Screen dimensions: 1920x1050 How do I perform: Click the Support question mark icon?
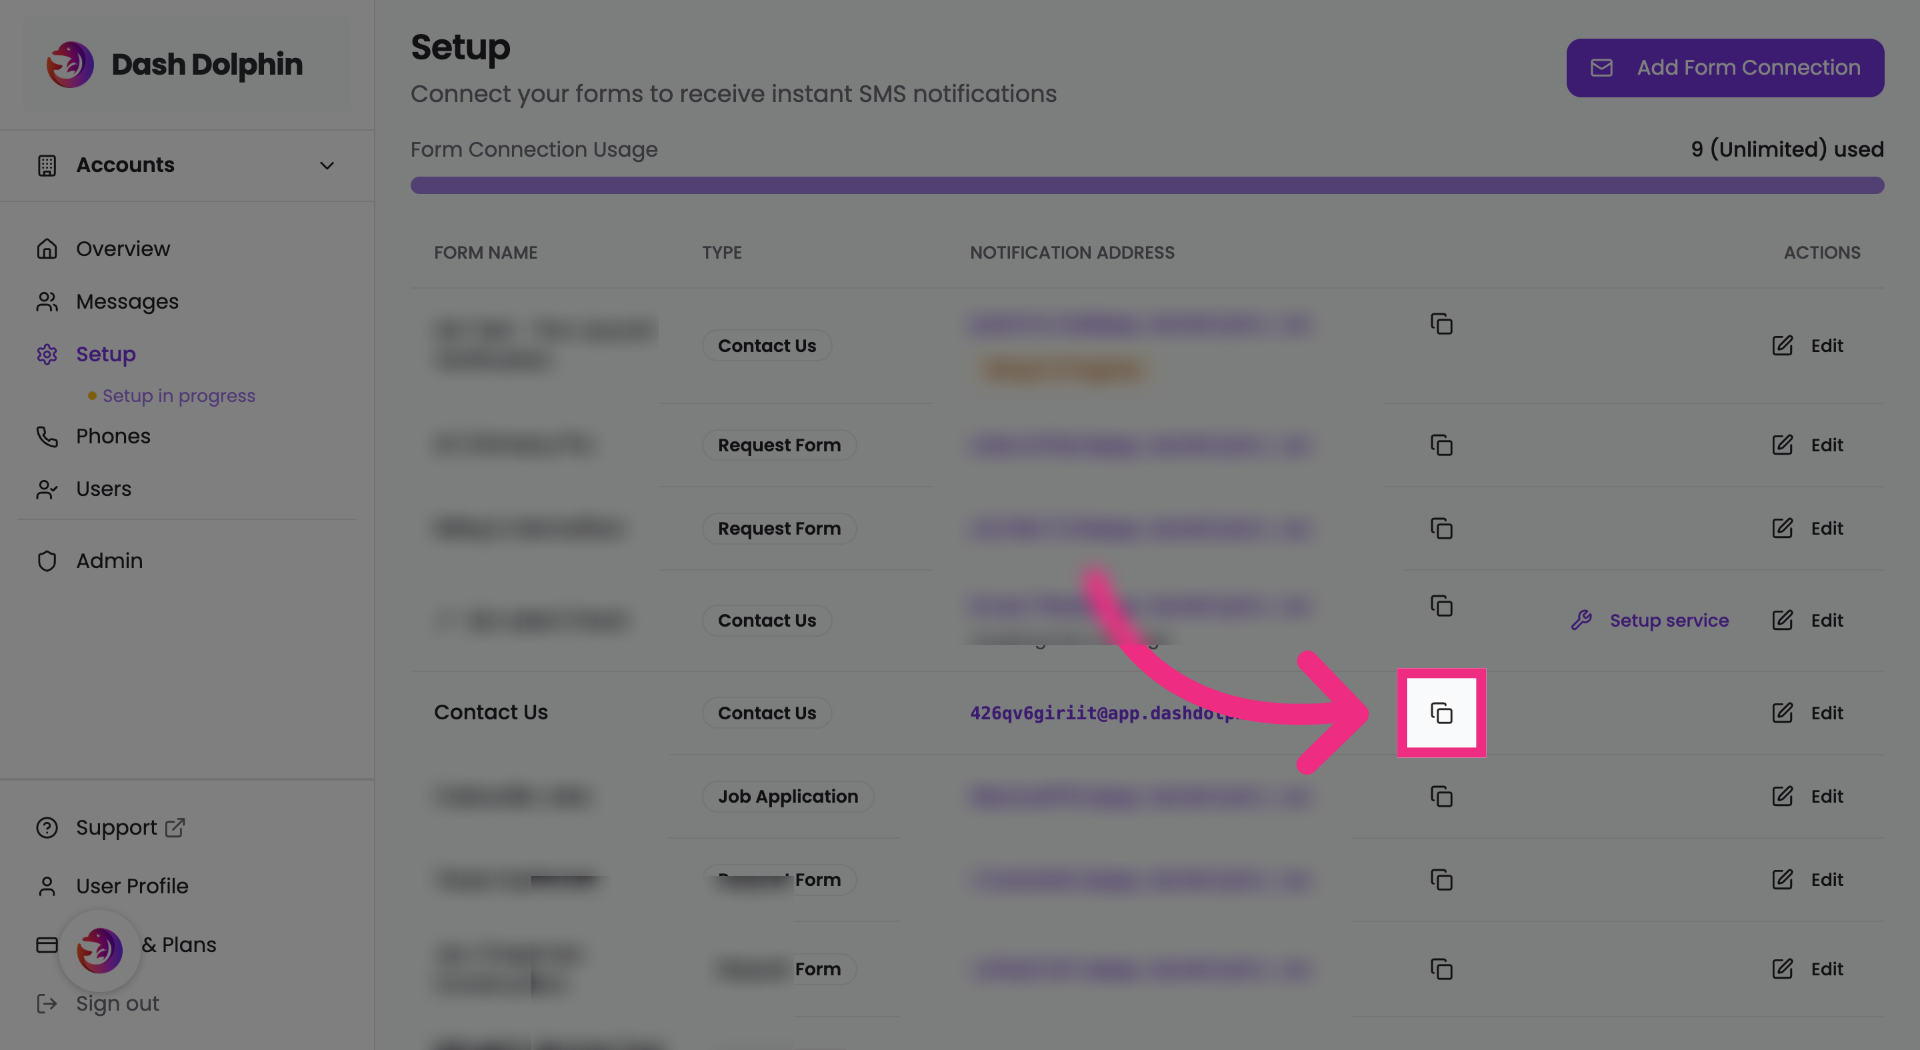[x=47, y=828]
